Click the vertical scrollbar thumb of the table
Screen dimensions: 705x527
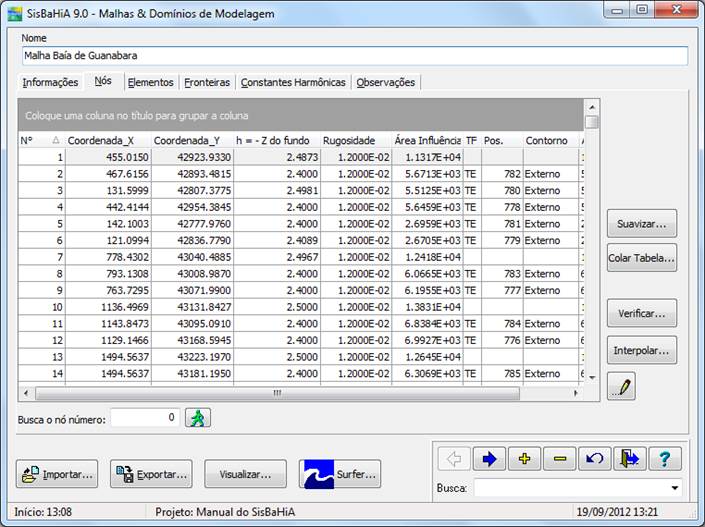pyautogui.click(x=592, y=122)
